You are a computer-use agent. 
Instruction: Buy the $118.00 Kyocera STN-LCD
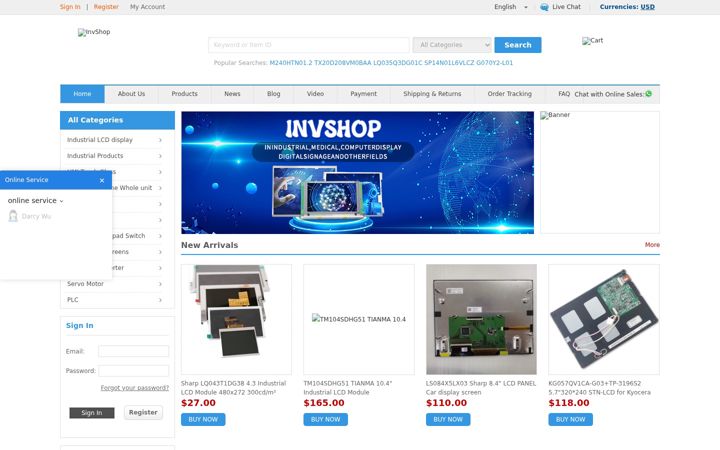(570, 420)
